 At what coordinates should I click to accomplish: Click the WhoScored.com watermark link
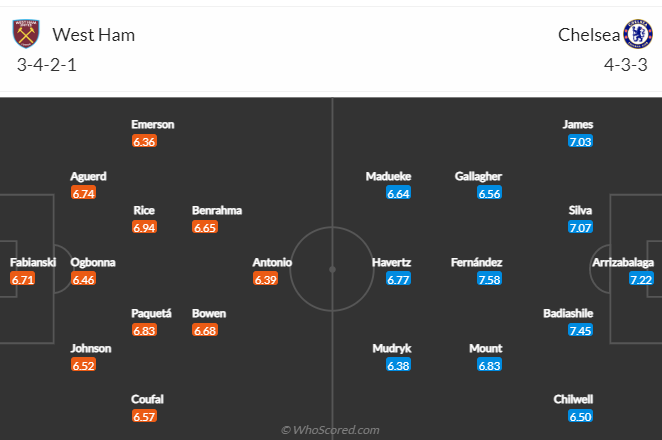pyautogui.click(x=330, y=430)
